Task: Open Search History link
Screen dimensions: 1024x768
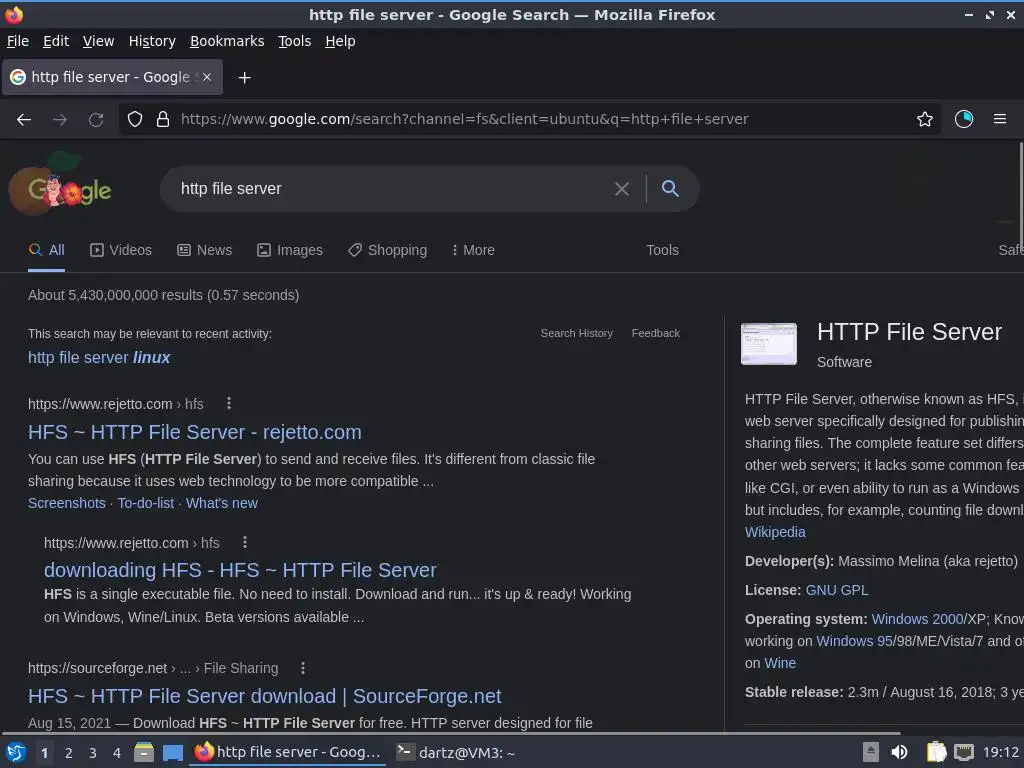Action: coord(577,333)
